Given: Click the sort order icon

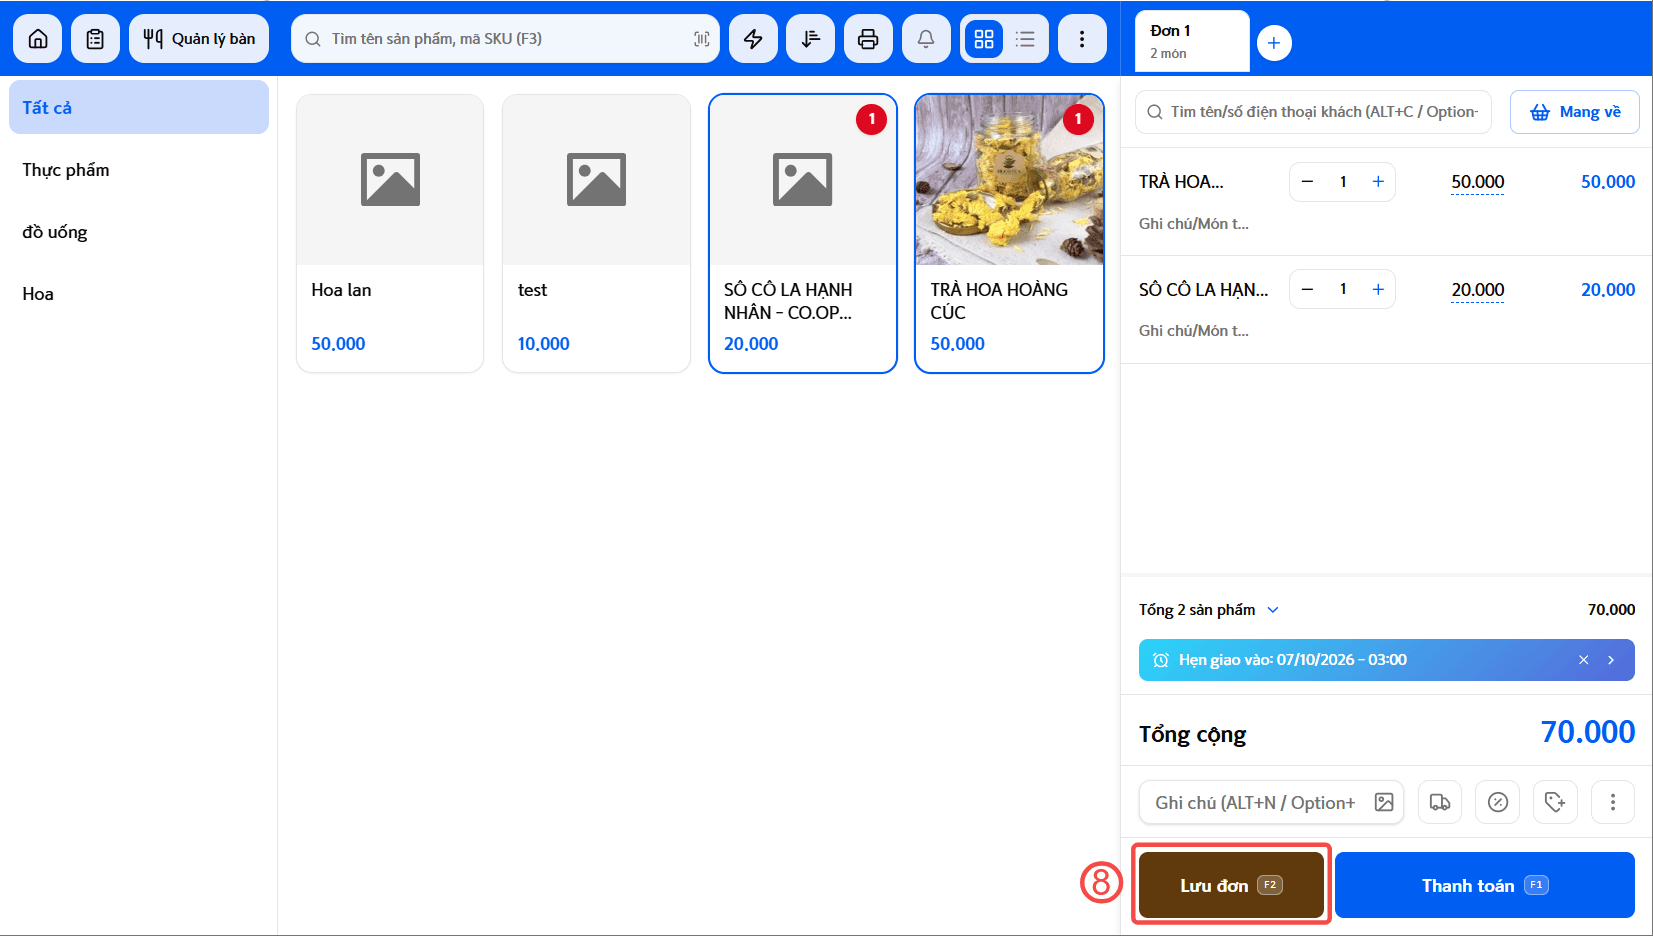Looking at the screenshot, I should pyautogui.click(x=811, y=39).
